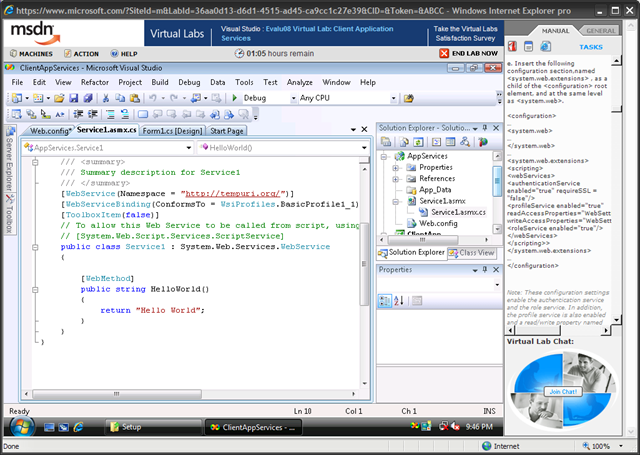Open the Any CPU platform dropdown
Viewport: 640px width, 455px height.
coord(393,98)
